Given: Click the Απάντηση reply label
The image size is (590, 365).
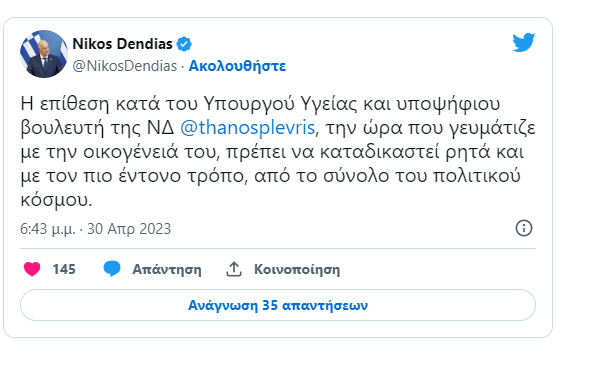Looking at the screenshot, I should (167, 269).
